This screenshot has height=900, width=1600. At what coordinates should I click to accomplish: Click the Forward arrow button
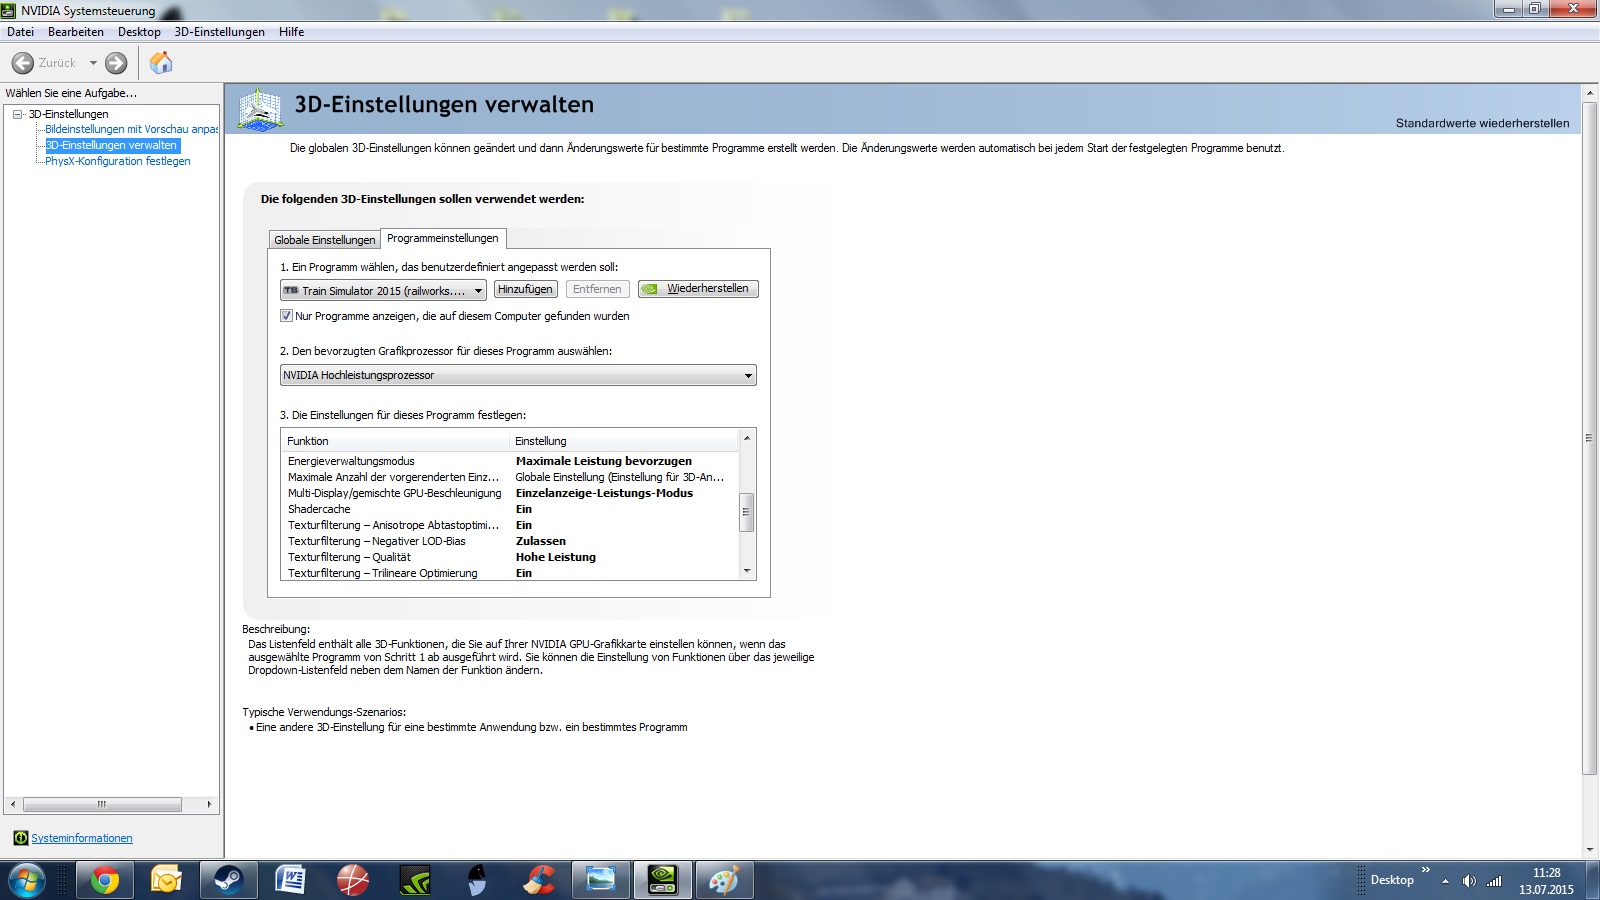point(116,63)
